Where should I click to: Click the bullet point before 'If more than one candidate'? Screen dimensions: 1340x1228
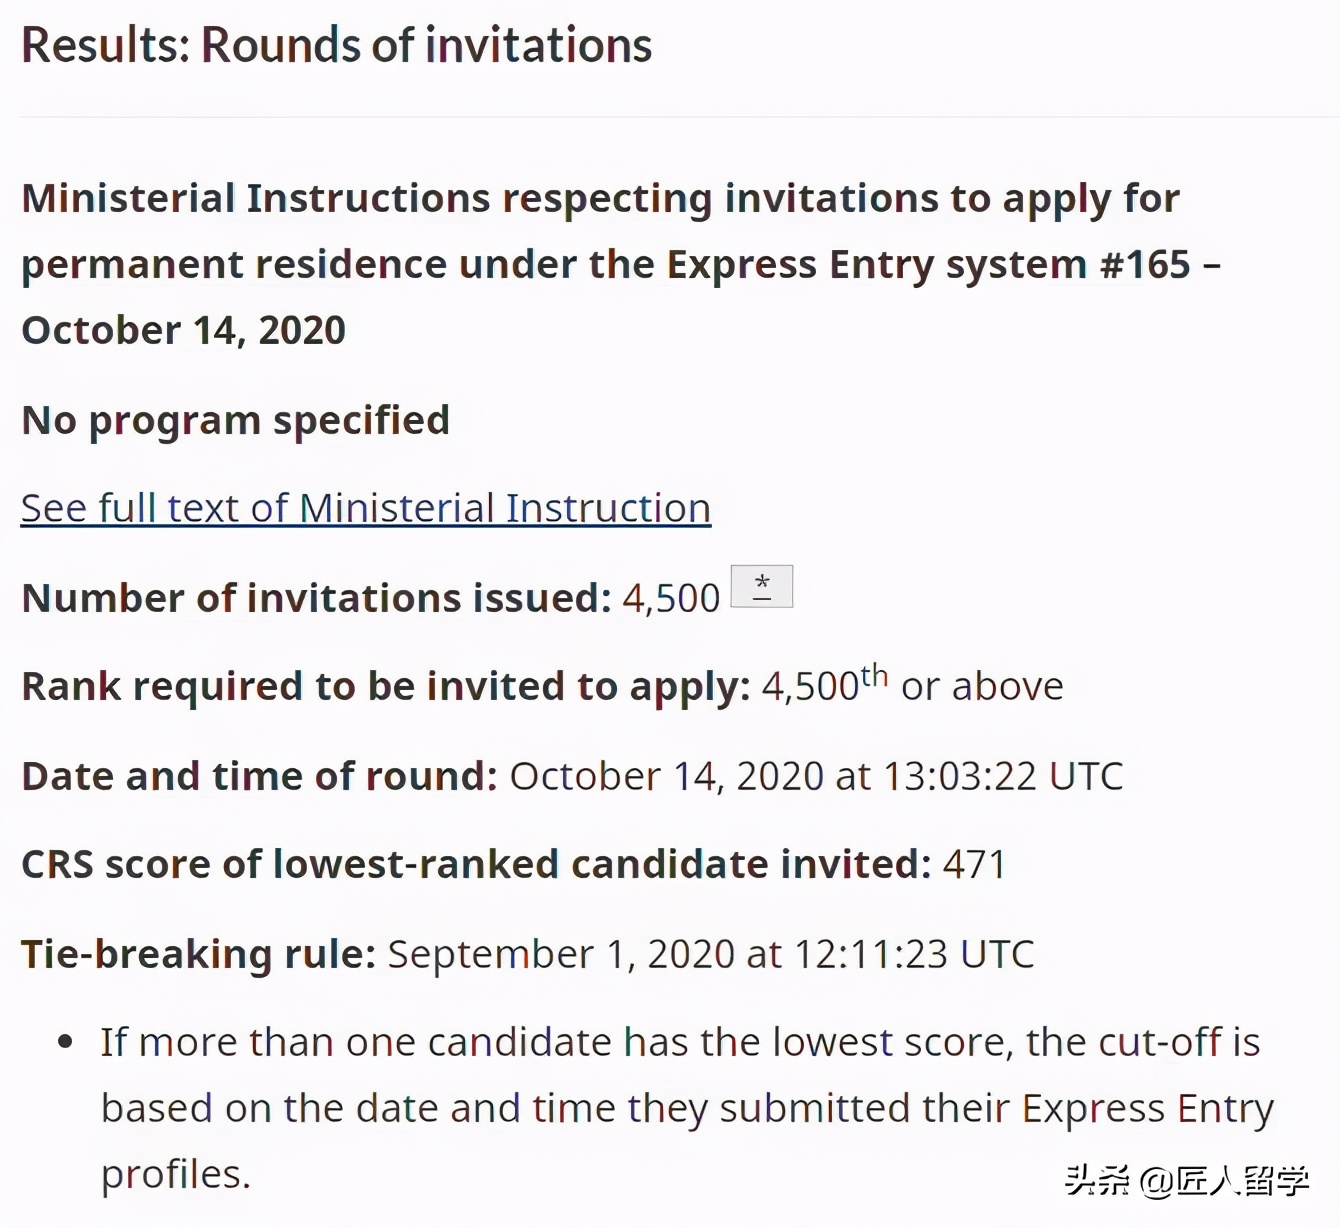[x=66, y=1042]
